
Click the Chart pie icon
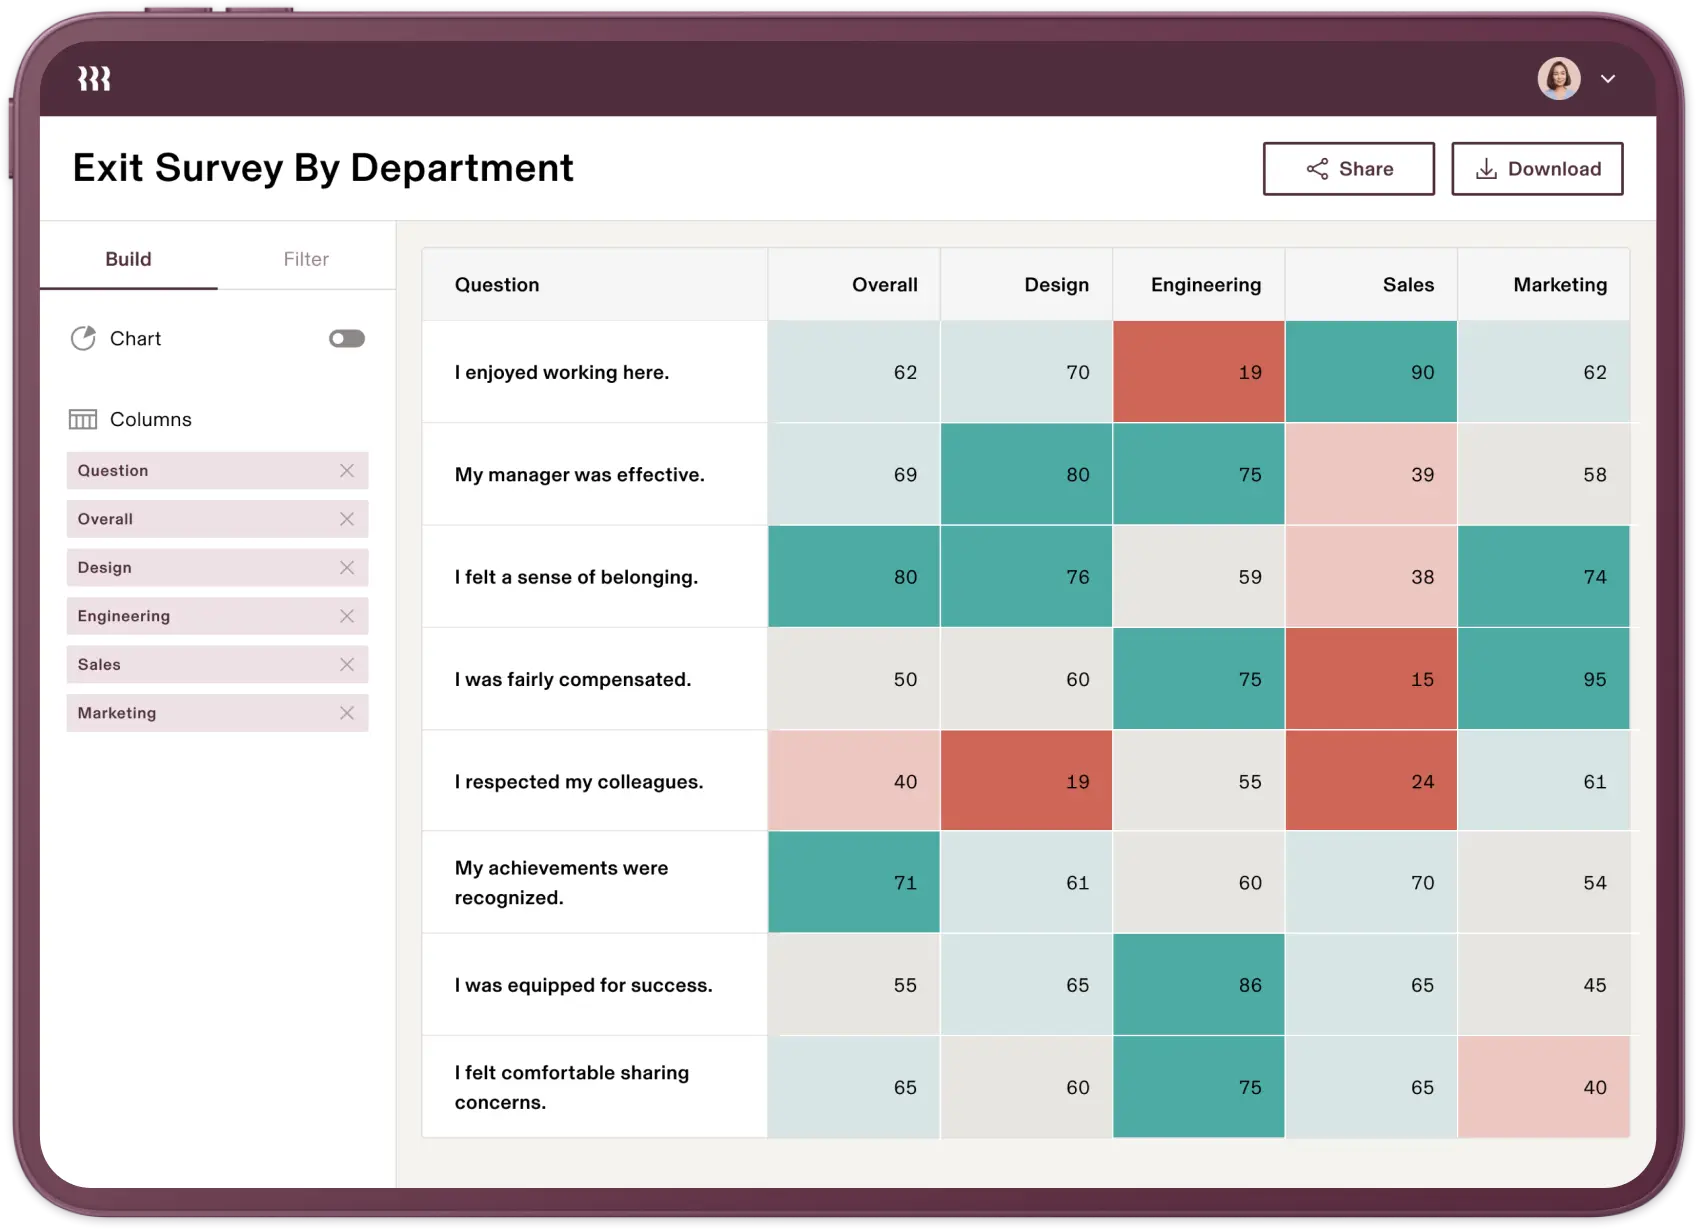click(x=85, y=338)
